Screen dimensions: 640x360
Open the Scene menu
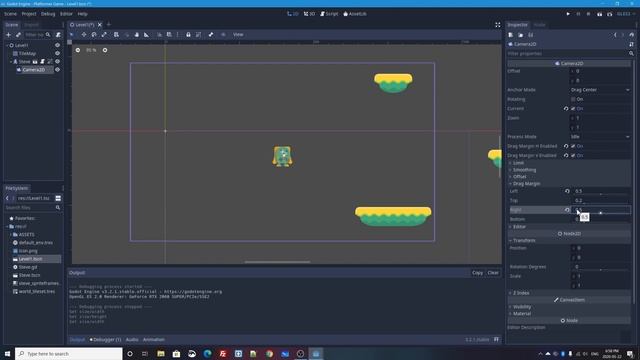pyautogui.click(x=10, y=14)
